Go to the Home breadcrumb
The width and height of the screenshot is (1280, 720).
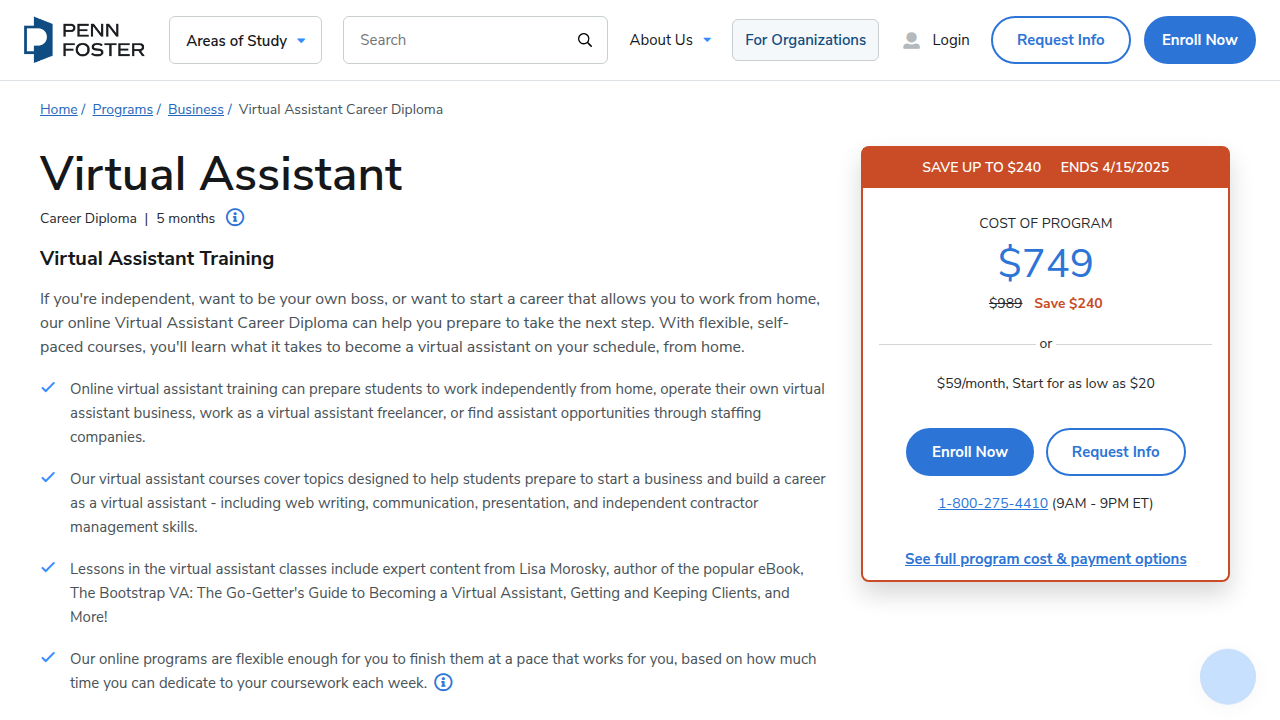coord(59,109)
